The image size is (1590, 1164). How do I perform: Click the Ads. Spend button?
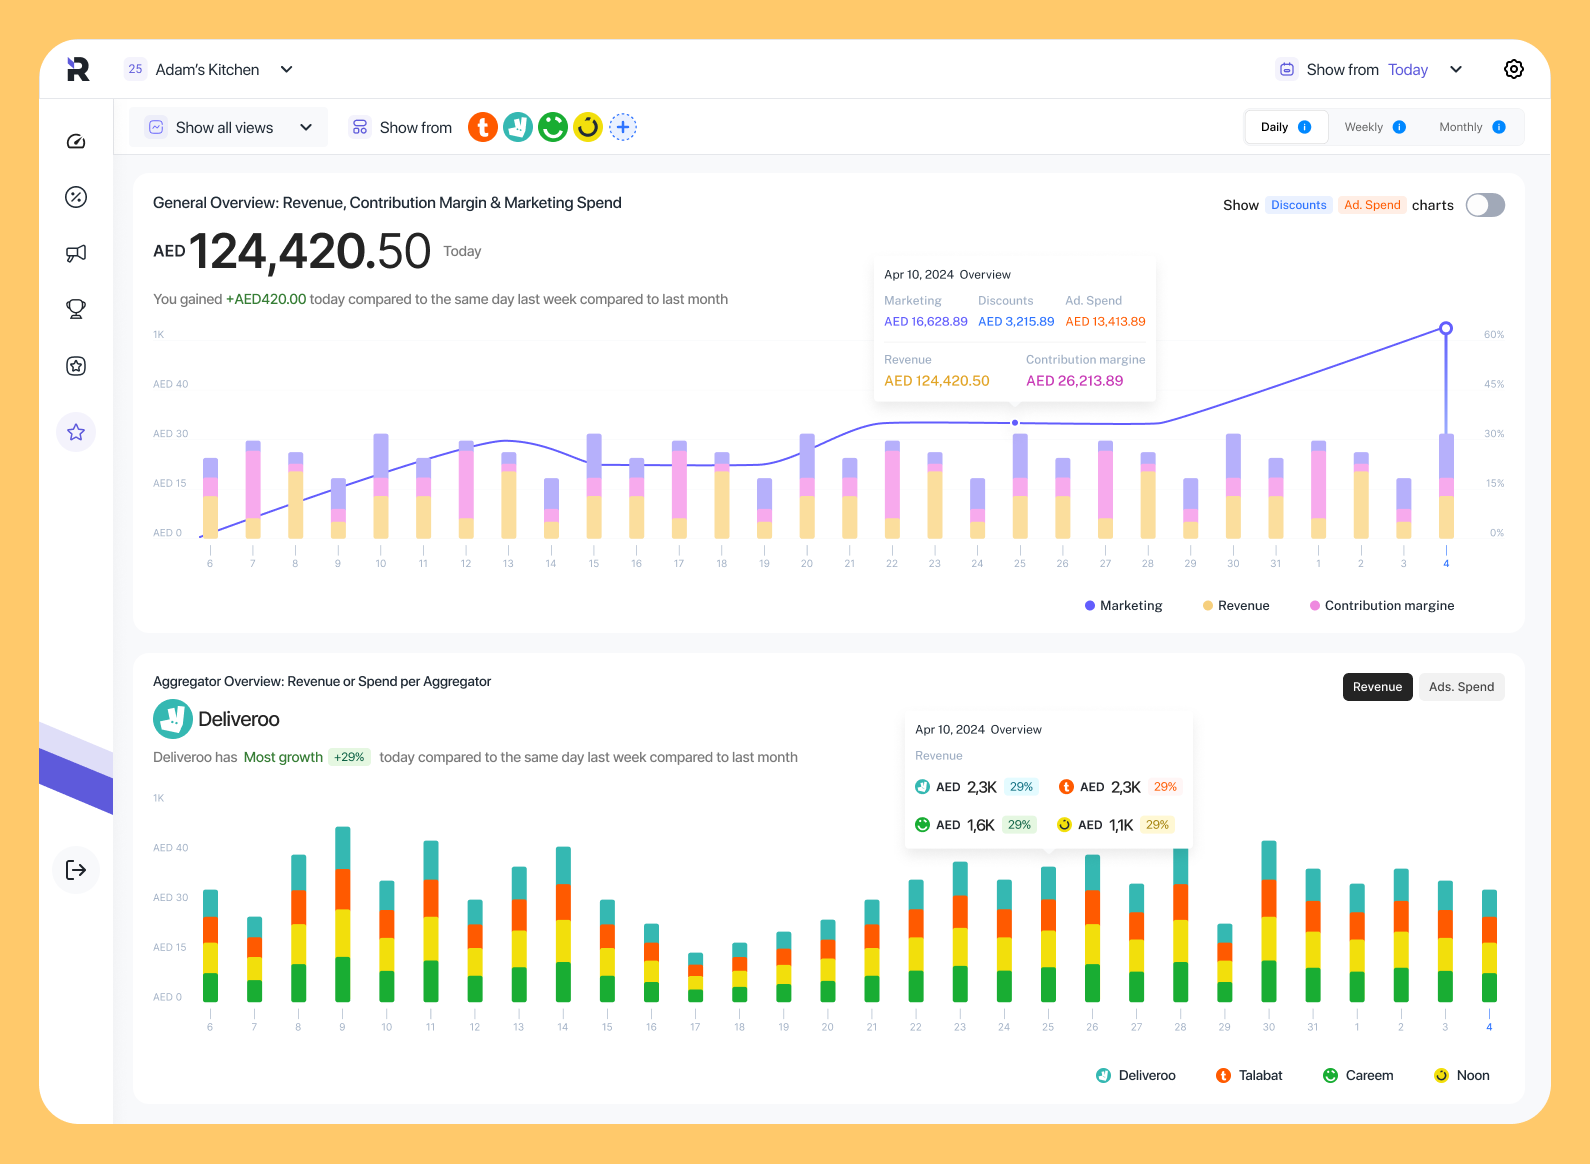click(1461, 687)
